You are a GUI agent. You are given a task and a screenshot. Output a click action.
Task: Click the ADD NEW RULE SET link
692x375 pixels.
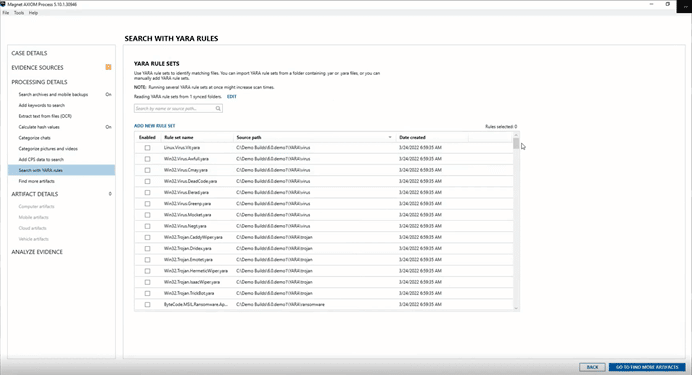154,126
